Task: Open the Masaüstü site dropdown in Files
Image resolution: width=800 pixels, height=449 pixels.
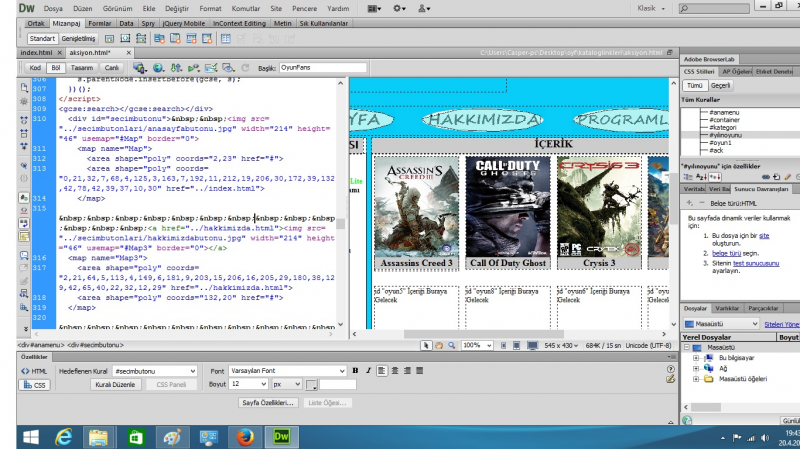Action: click(x=721, y=324)
